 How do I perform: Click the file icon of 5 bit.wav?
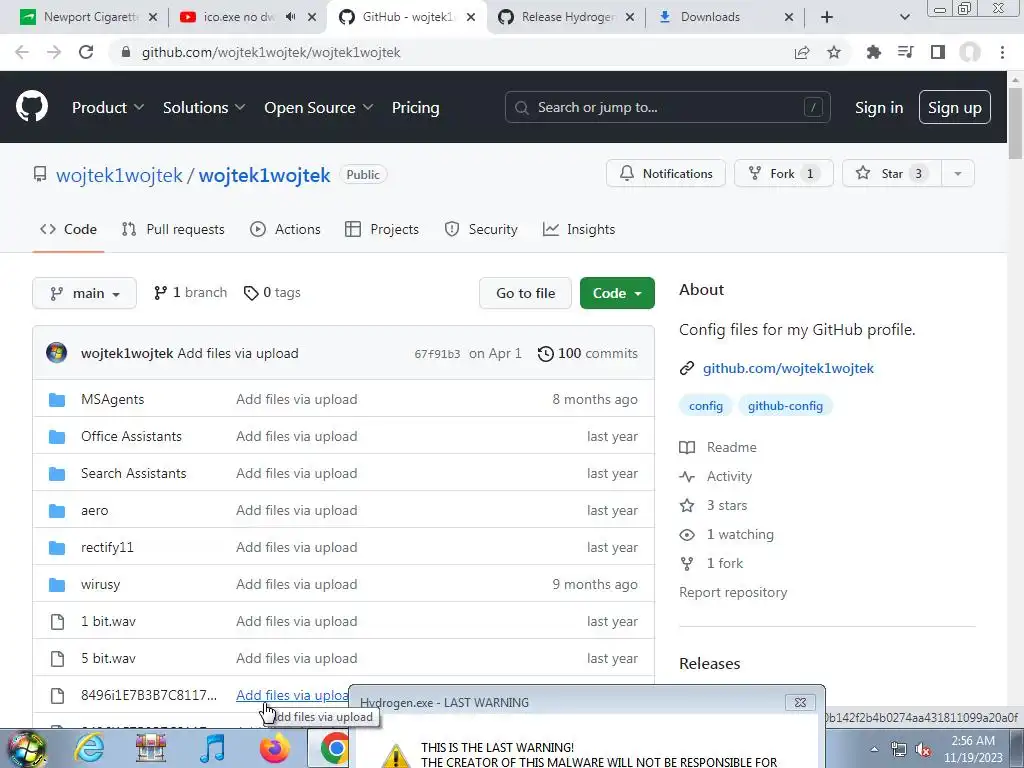(57, 658)
